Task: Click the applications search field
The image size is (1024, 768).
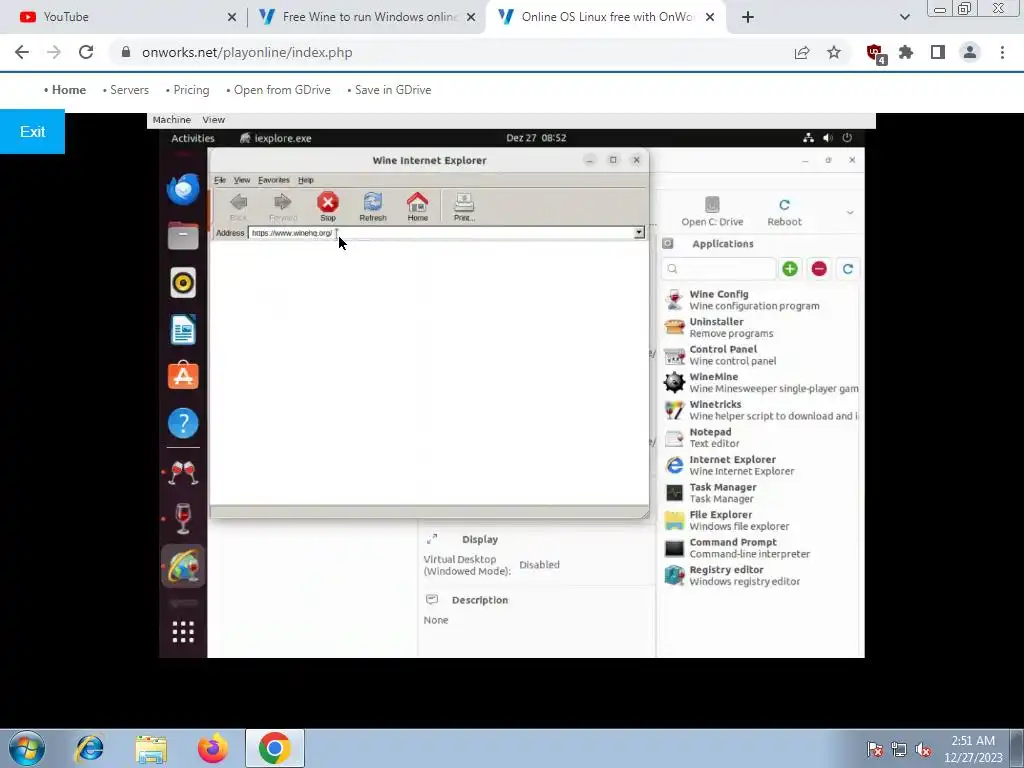Action: coord(718,268)
